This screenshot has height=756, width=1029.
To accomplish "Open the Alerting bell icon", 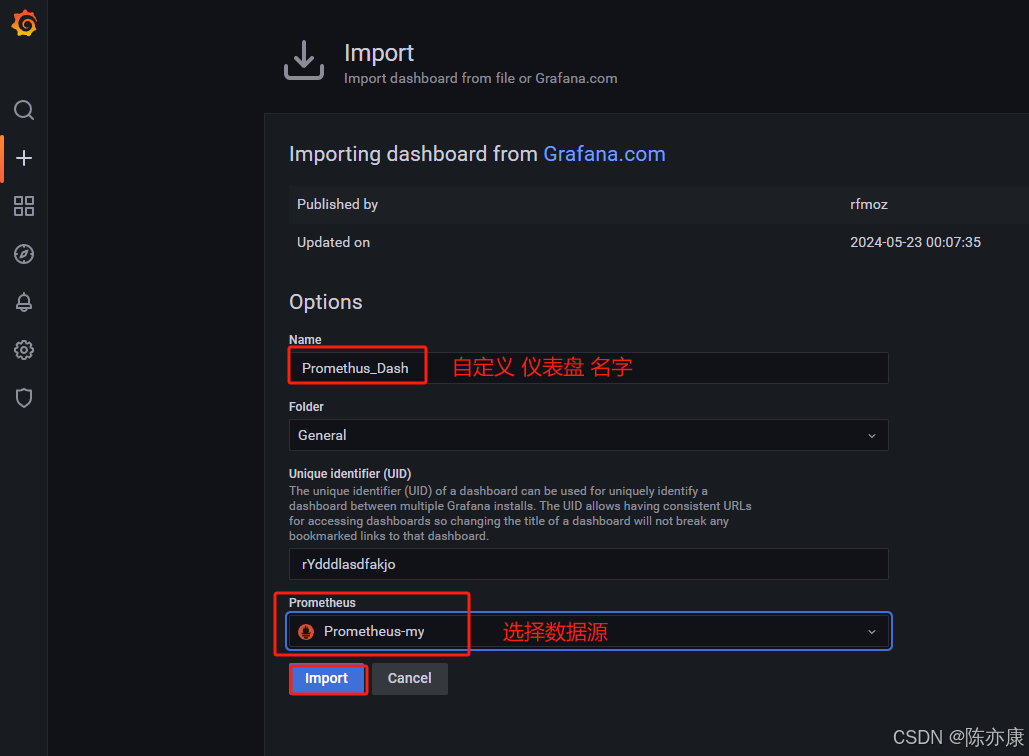I will (24, 302).
